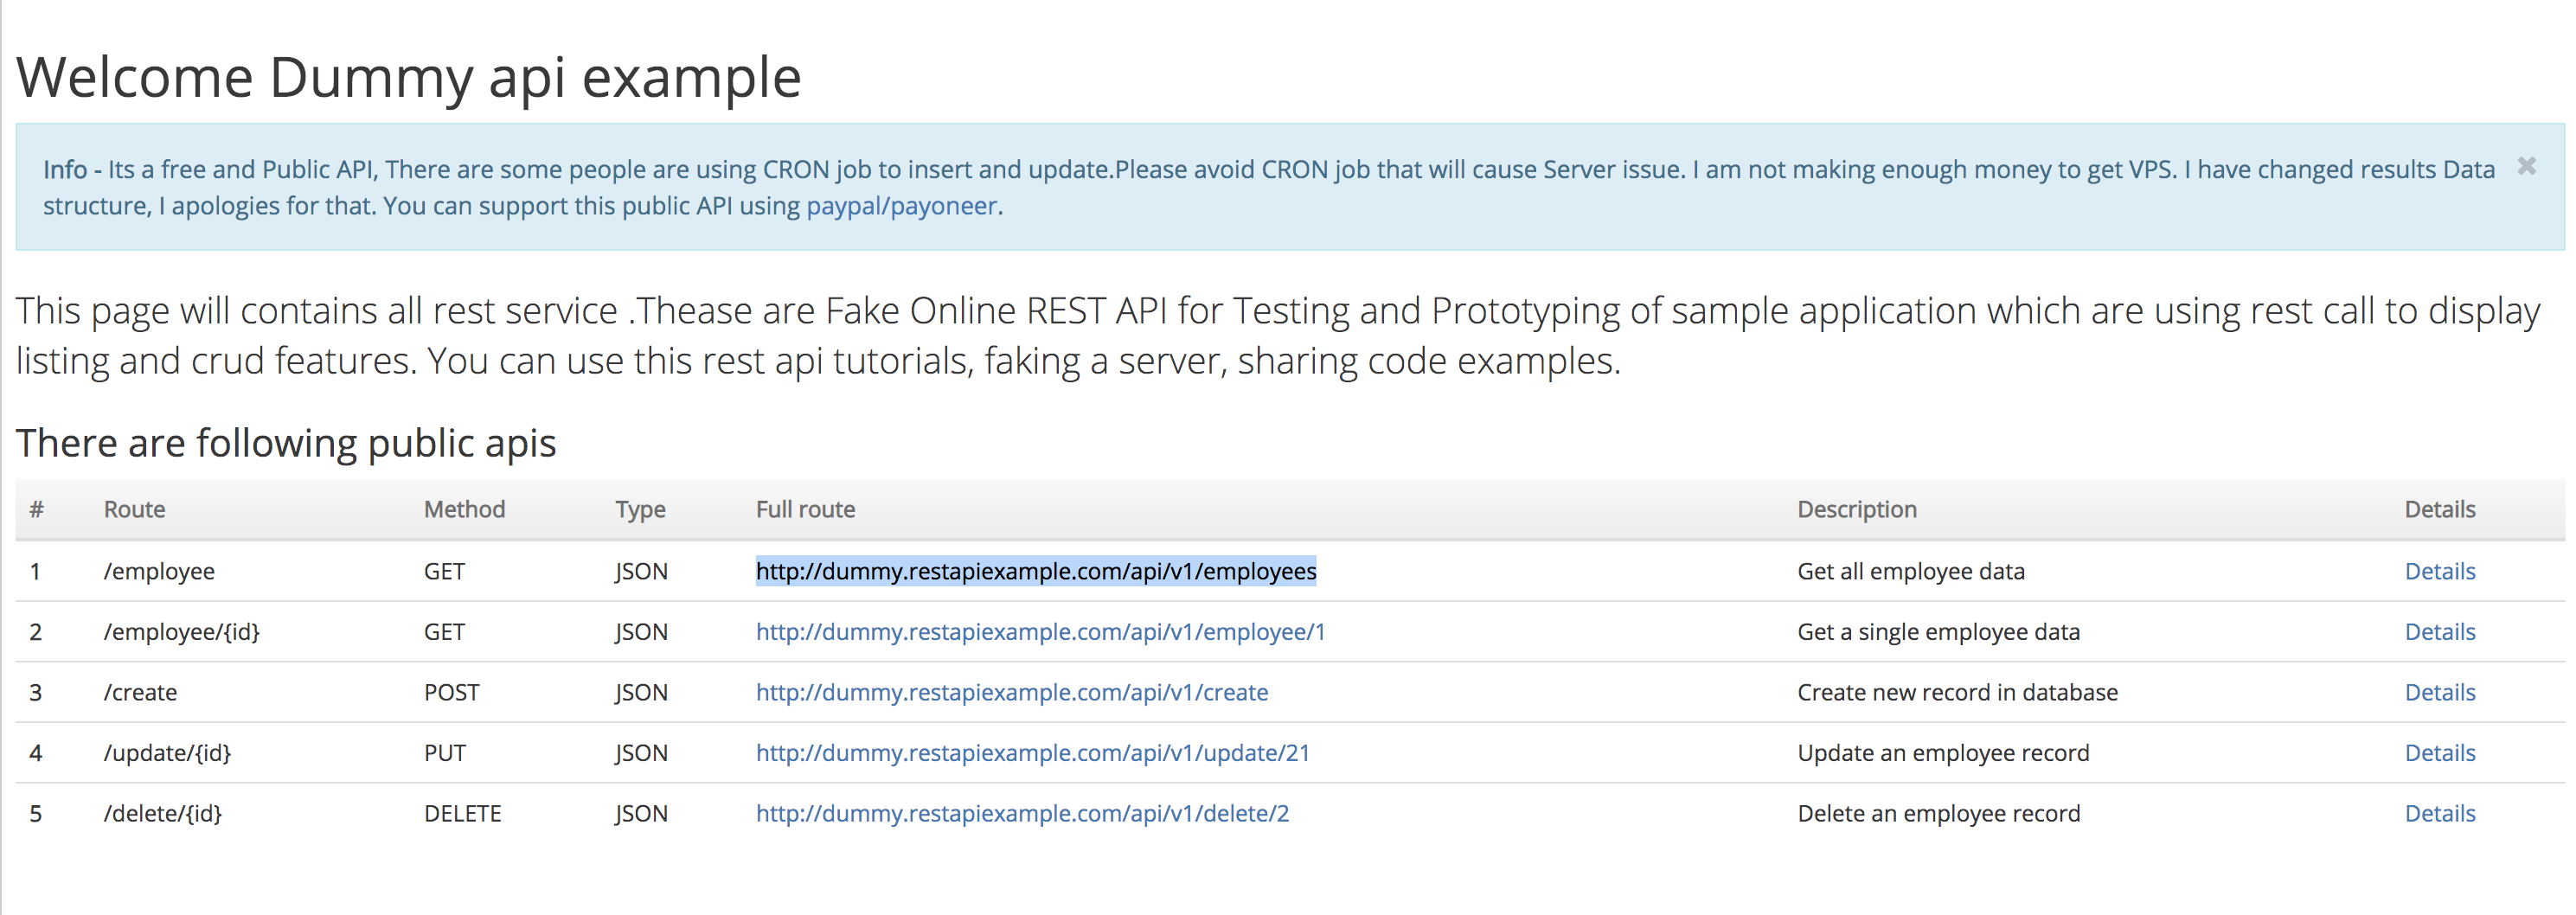Click JSON type in the /update/{id} row
The height and width of the screenshot is (915, 2576).
tap(641, 753)
